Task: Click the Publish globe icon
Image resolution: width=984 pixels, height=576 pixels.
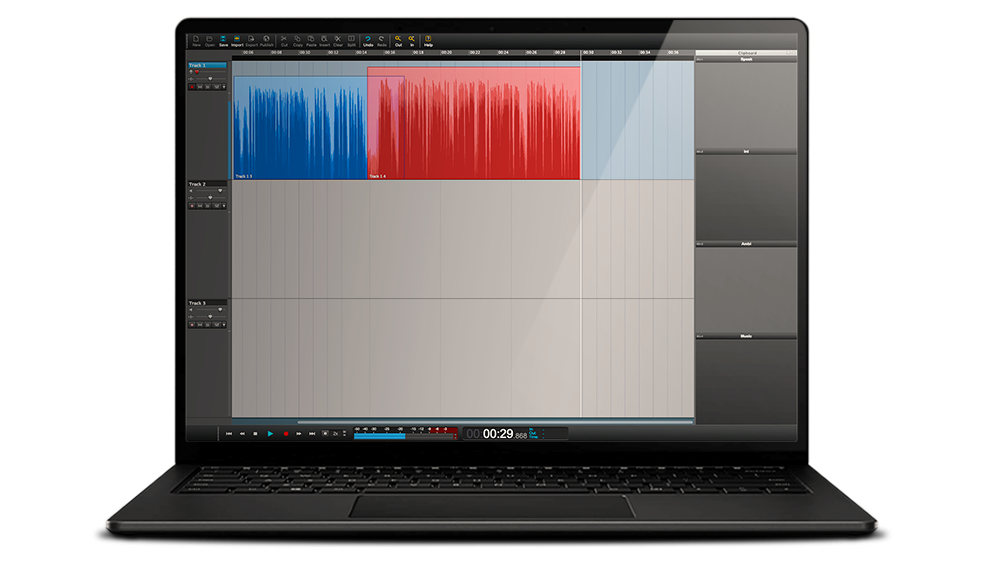Action: (266, 40)
